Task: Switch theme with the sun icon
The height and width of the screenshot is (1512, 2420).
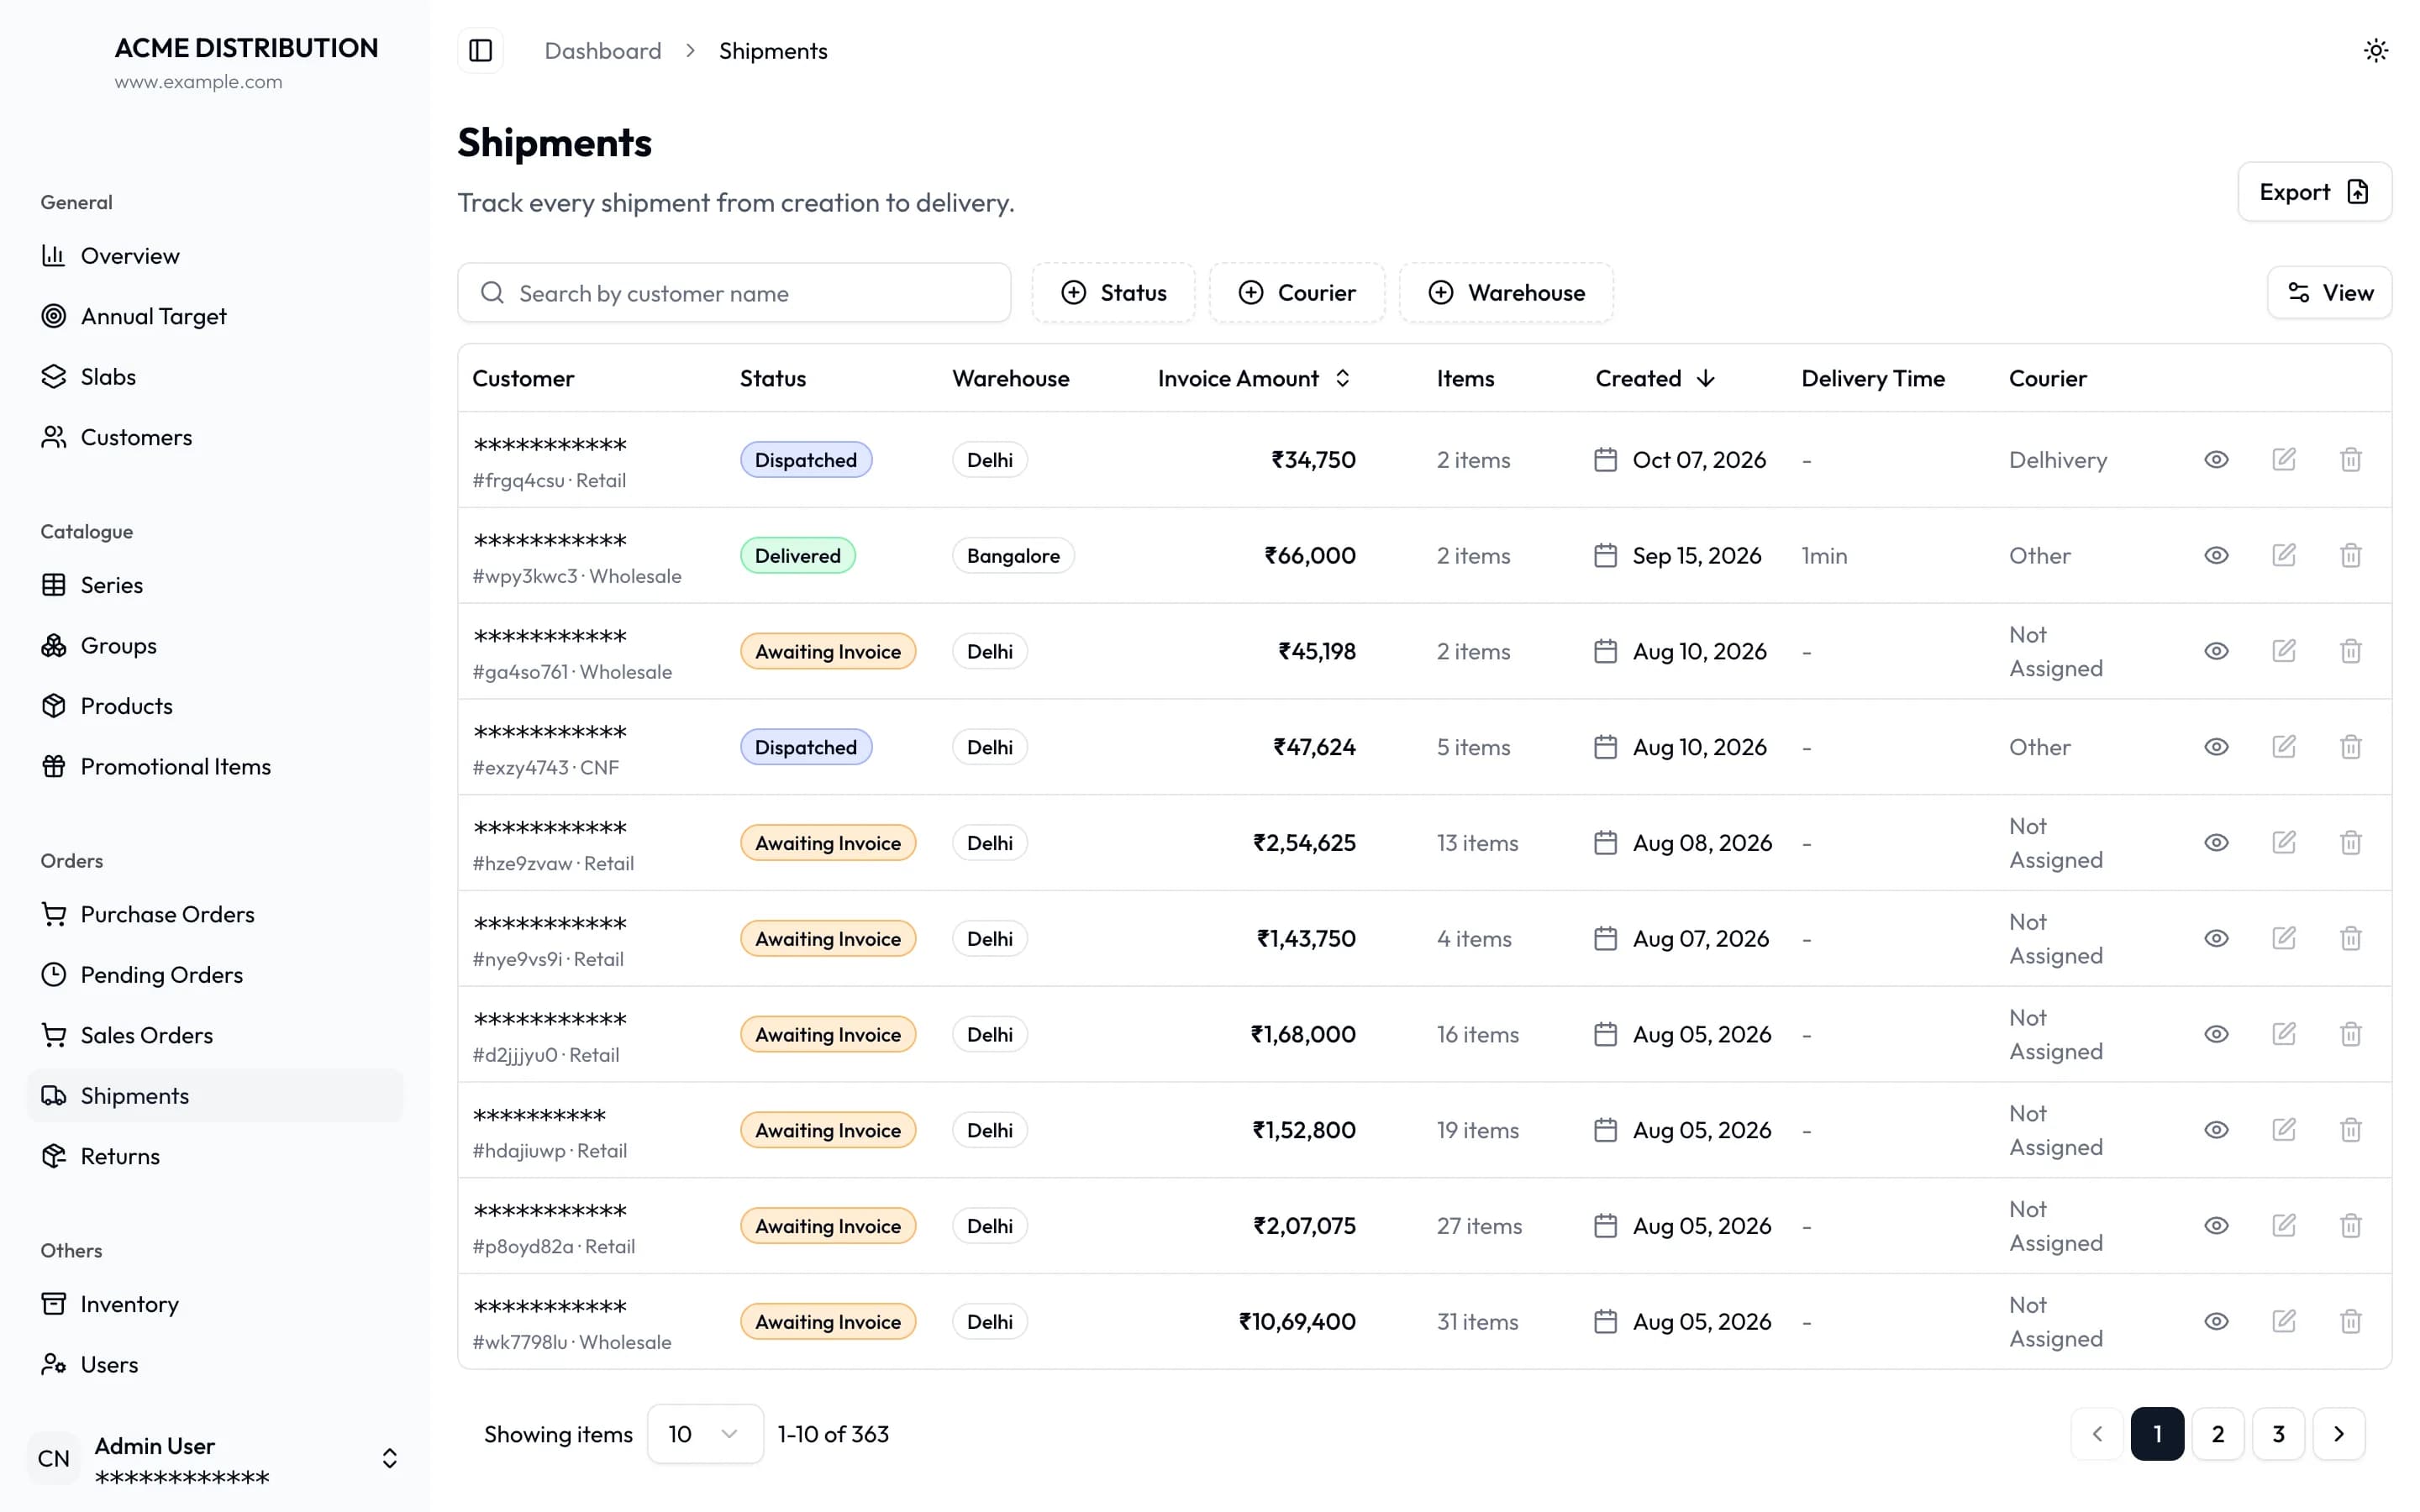Action: pos(2376,50)
